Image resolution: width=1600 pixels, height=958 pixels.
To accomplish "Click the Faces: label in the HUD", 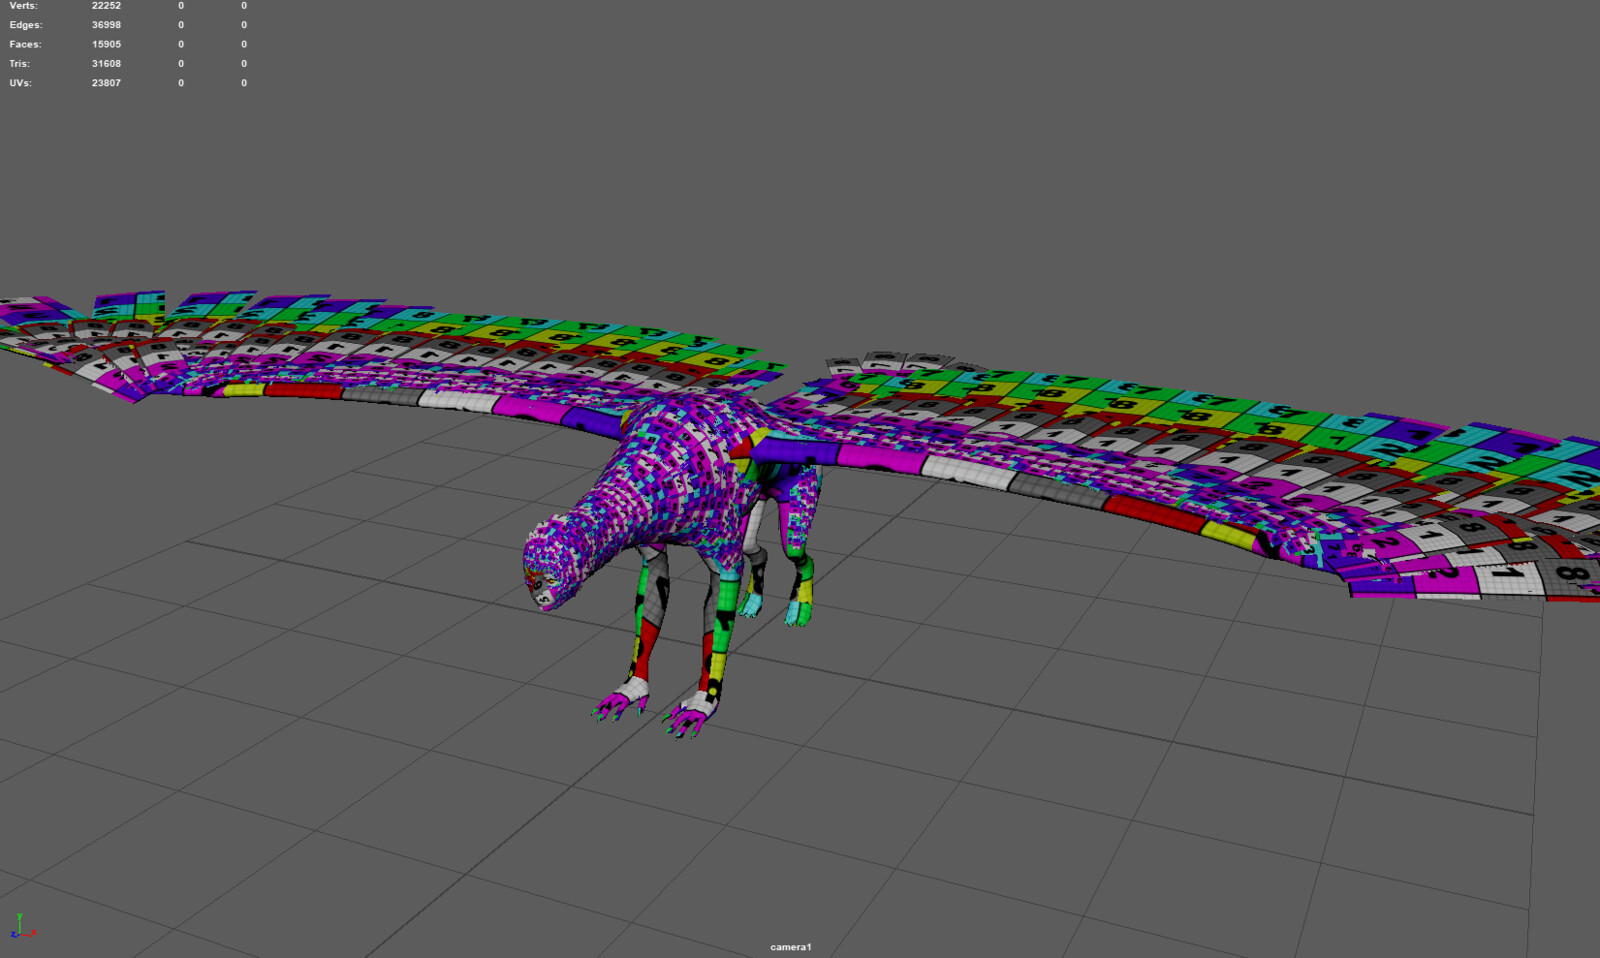I will [25, 44].
